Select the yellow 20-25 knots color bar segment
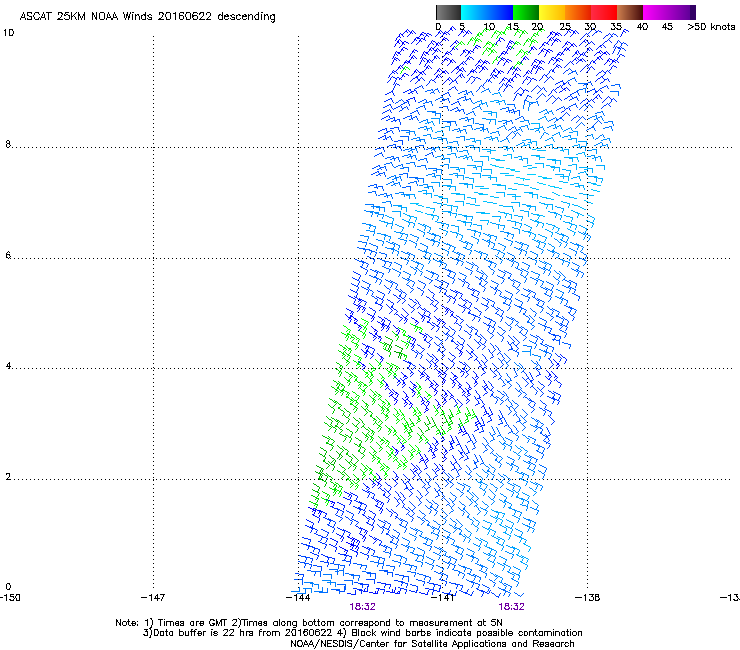The width and height of the screenshot is (740, 650). point(552,12)
